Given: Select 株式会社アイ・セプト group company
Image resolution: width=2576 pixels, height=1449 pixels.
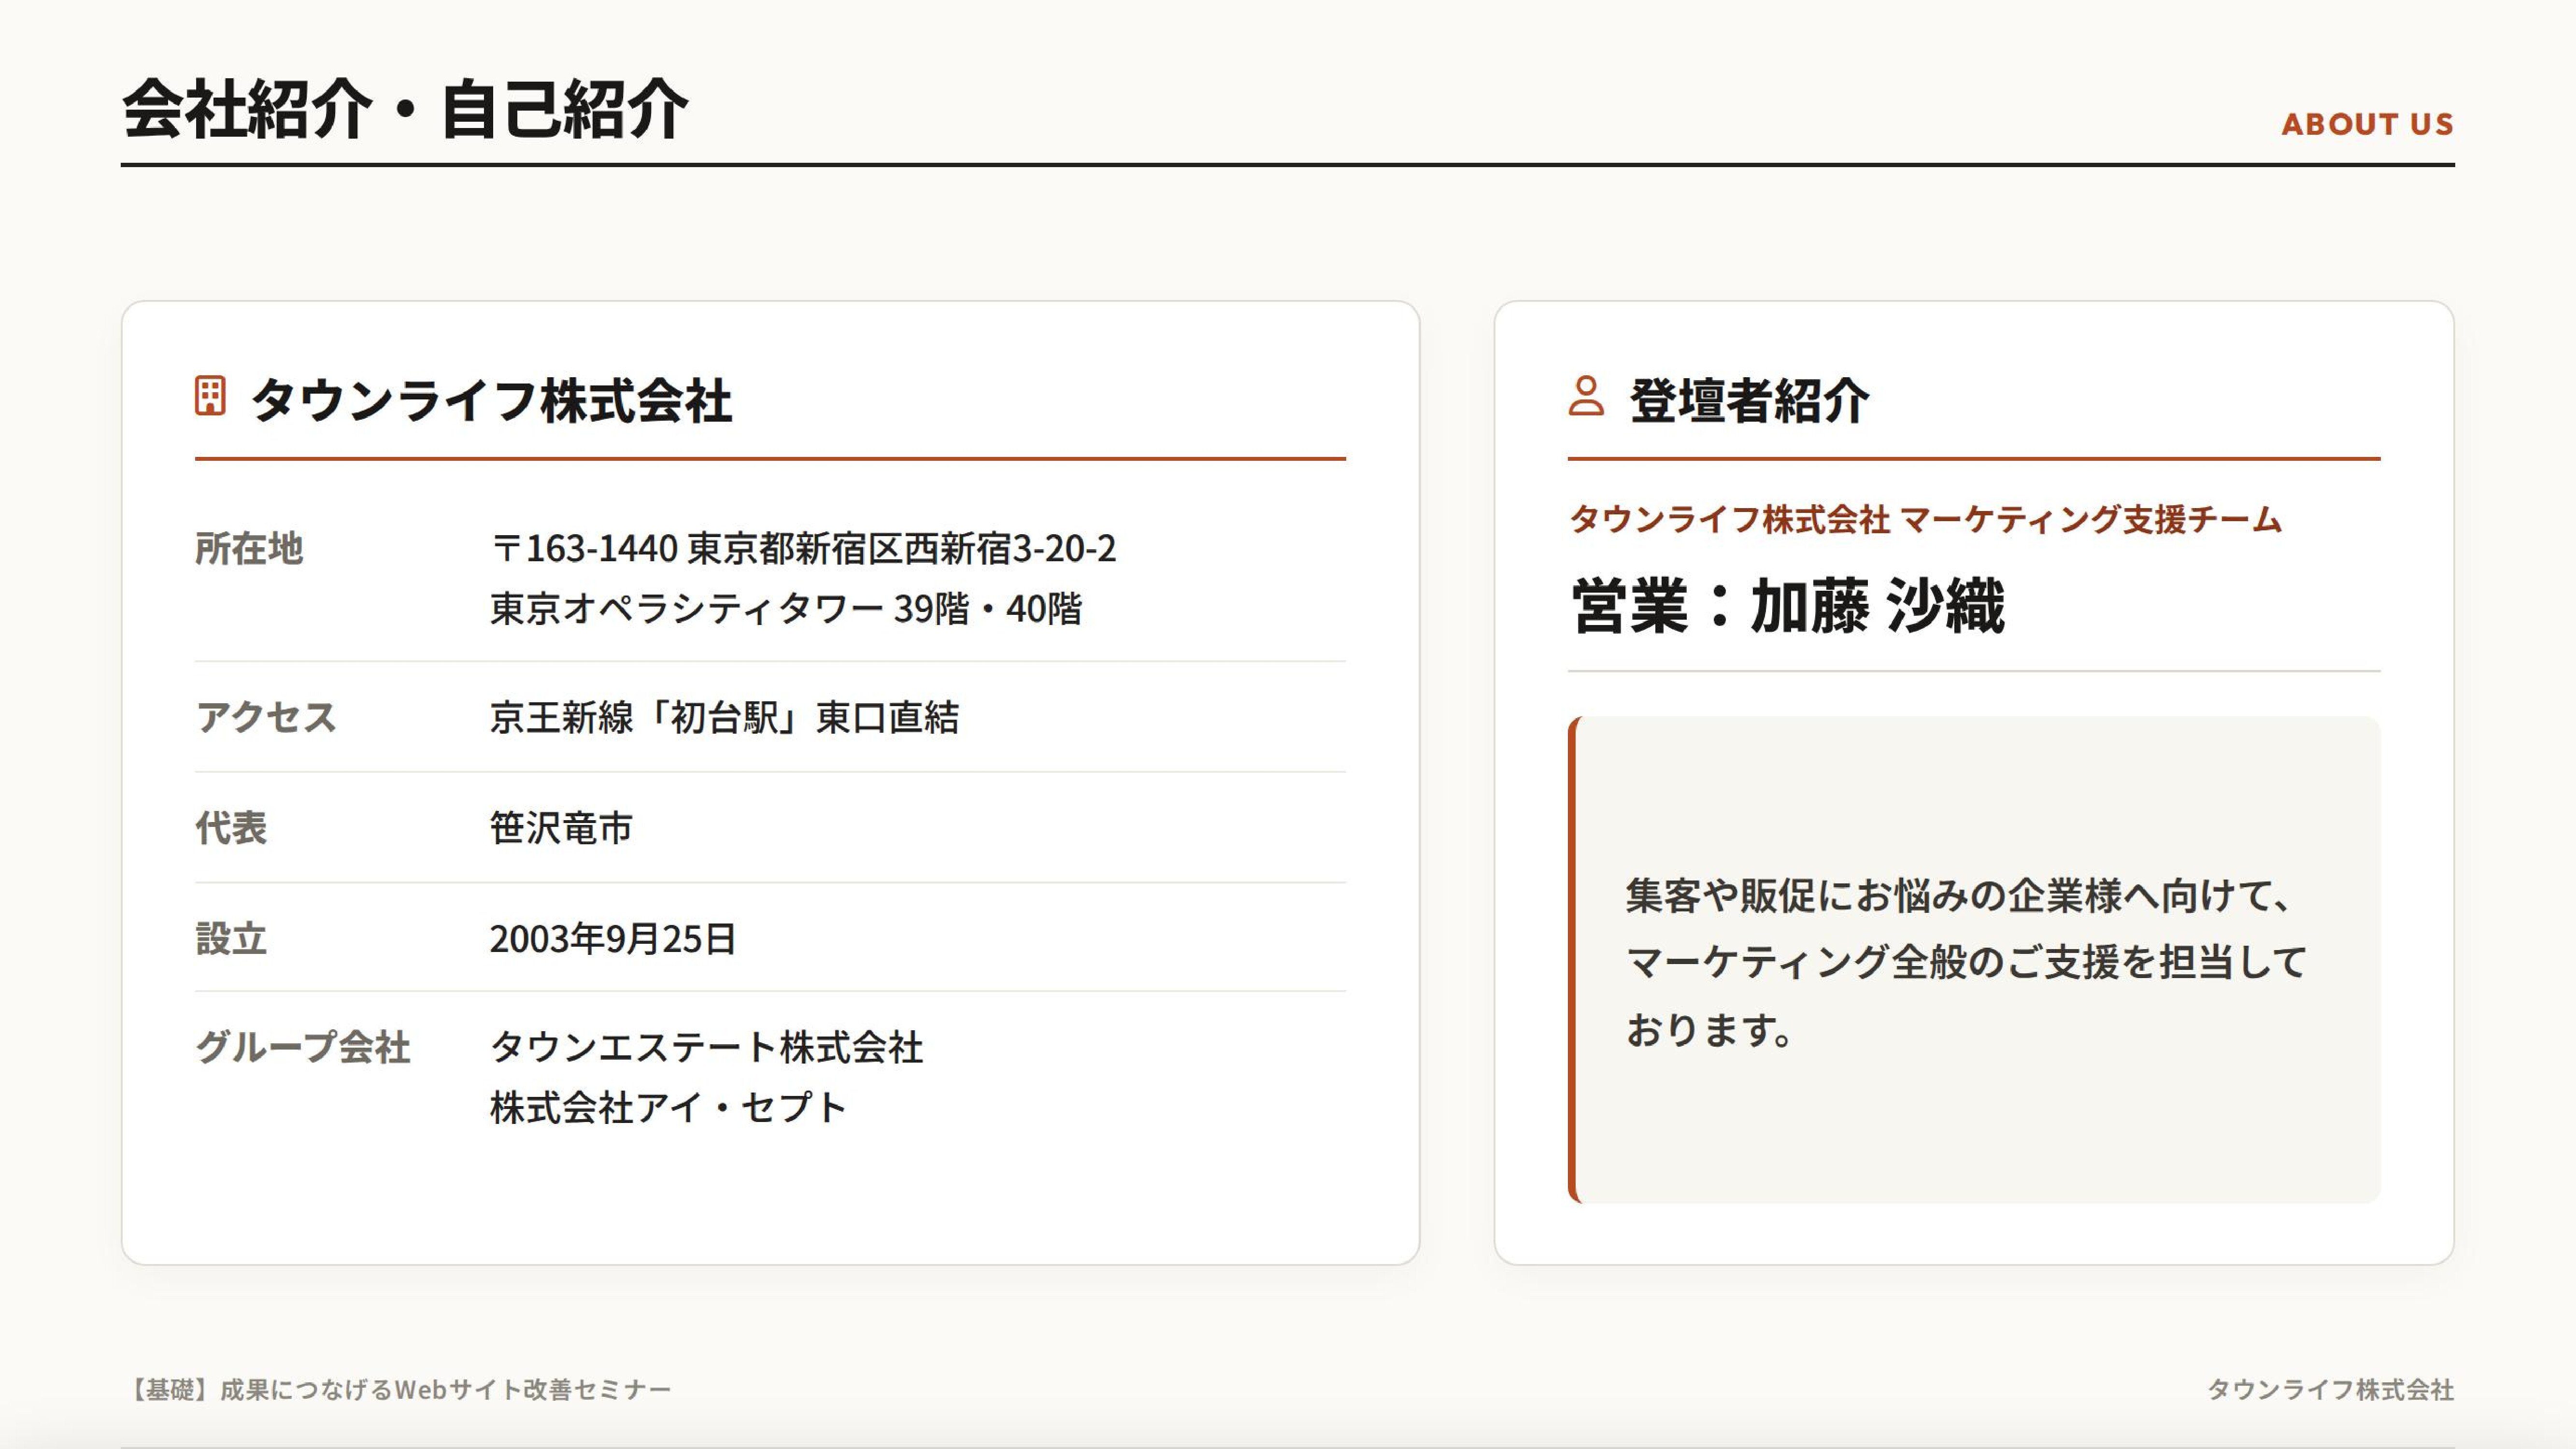Looking at the screenshot, I should click(x=669, y=1108).
